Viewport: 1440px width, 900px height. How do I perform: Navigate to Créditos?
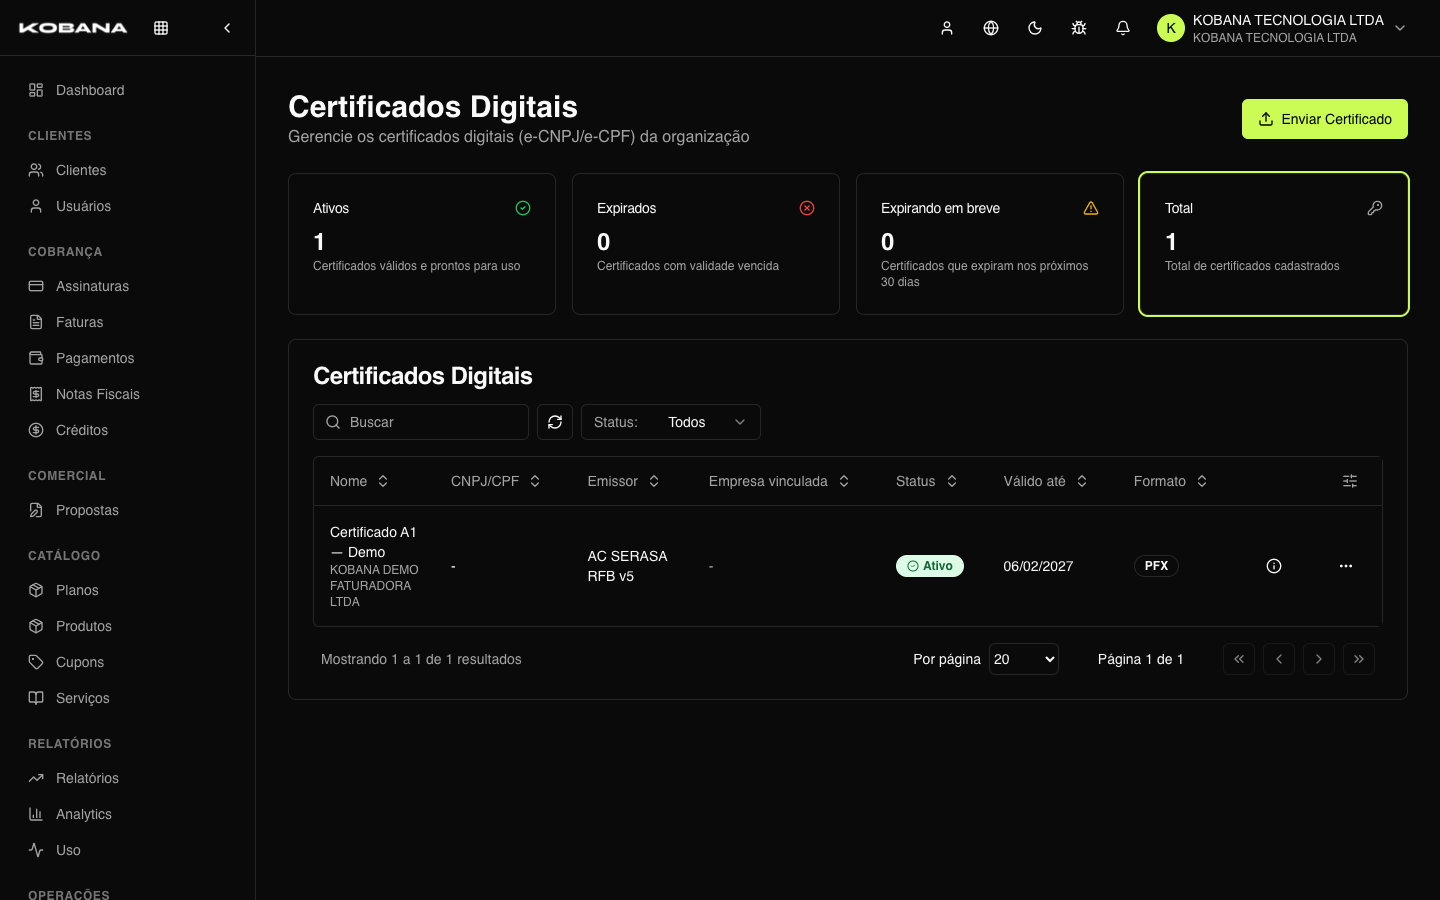click(x=127, y=430)
